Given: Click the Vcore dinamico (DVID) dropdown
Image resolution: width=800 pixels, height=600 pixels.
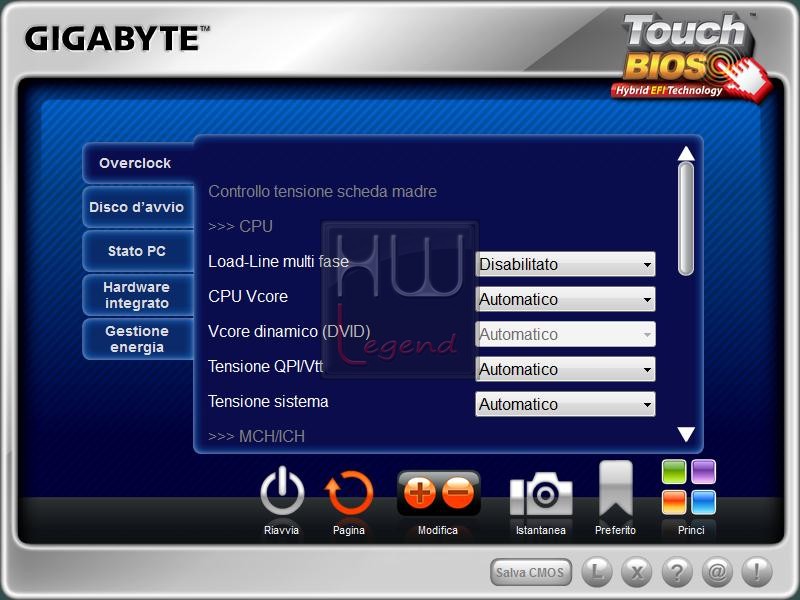Looking at the screenshot, I should coord(565,334).
